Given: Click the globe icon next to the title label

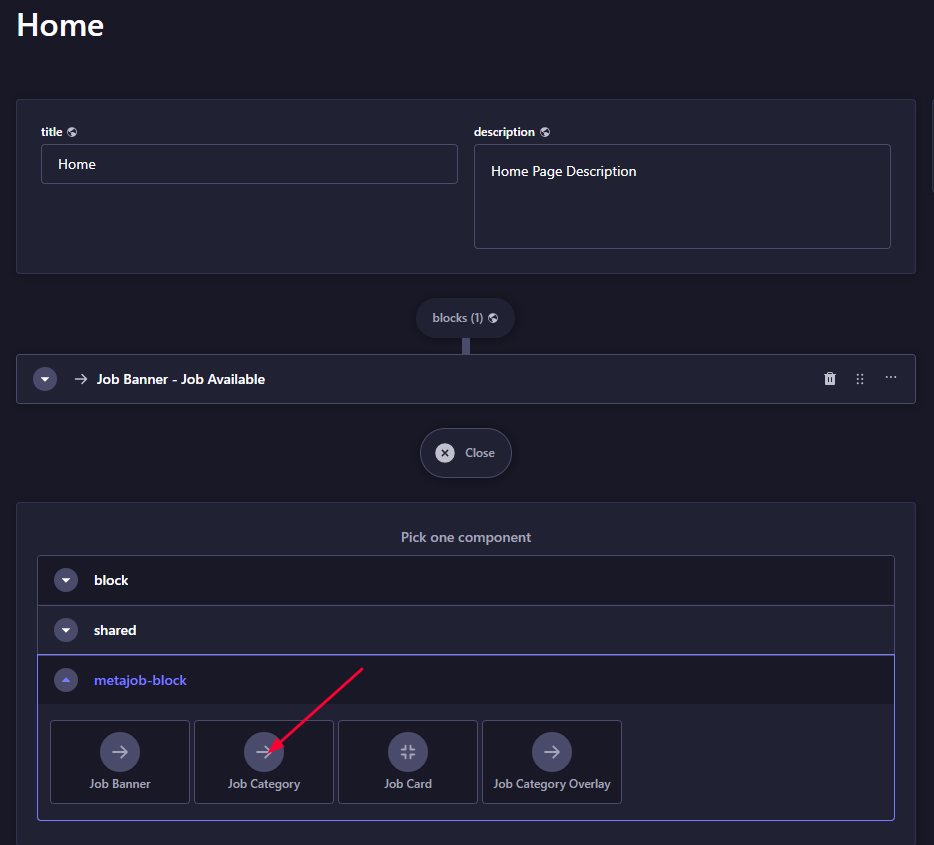Looking at the screenshot, I should tap(72, 132).
